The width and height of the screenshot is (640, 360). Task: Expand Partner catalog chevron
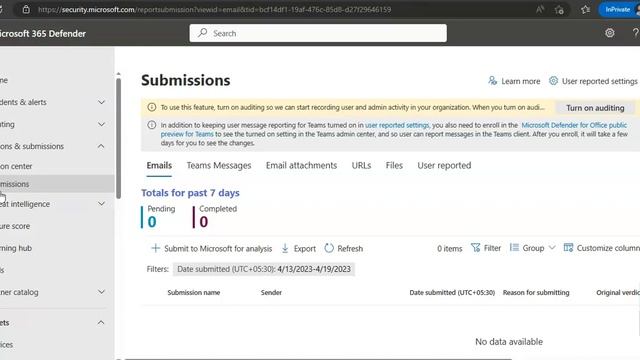coord(101,292)
